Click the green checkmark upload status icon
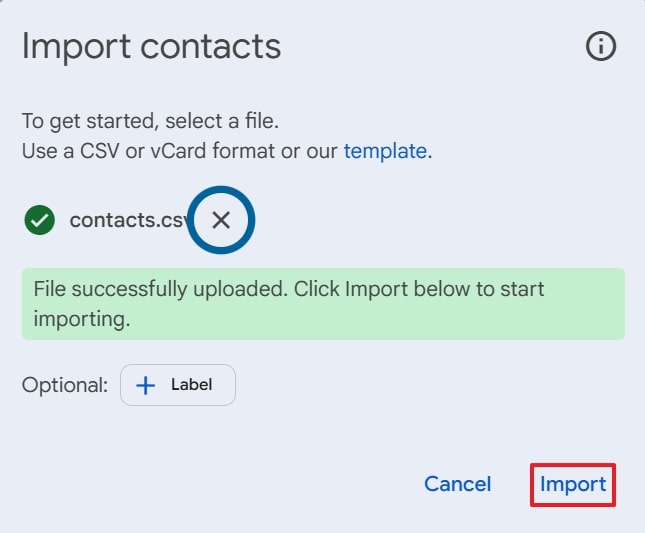This screenshot has width=645, height=533. [39, 220]
